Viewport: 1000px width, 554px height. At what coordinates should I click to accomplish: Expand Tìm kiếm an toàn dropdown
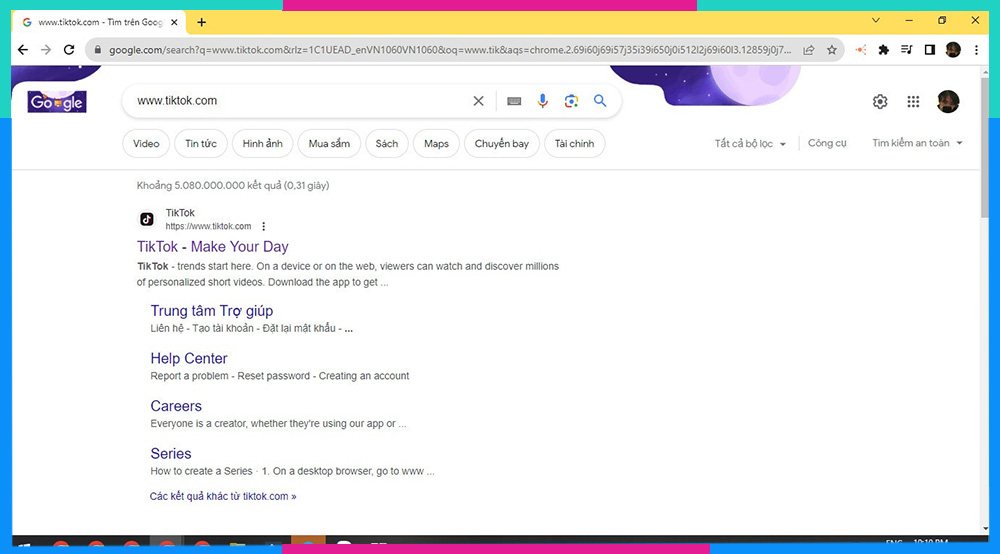[x=917, y=143]
